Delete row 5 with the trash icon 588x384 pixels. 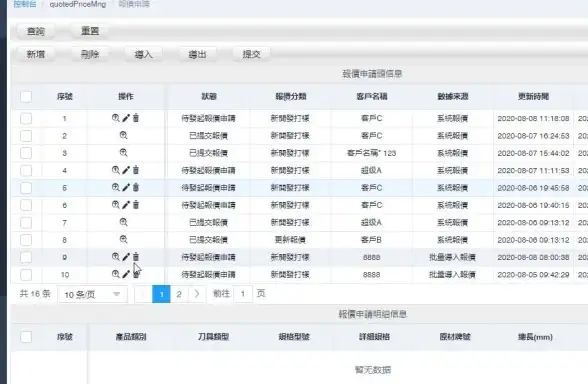[x=136, y=188]
